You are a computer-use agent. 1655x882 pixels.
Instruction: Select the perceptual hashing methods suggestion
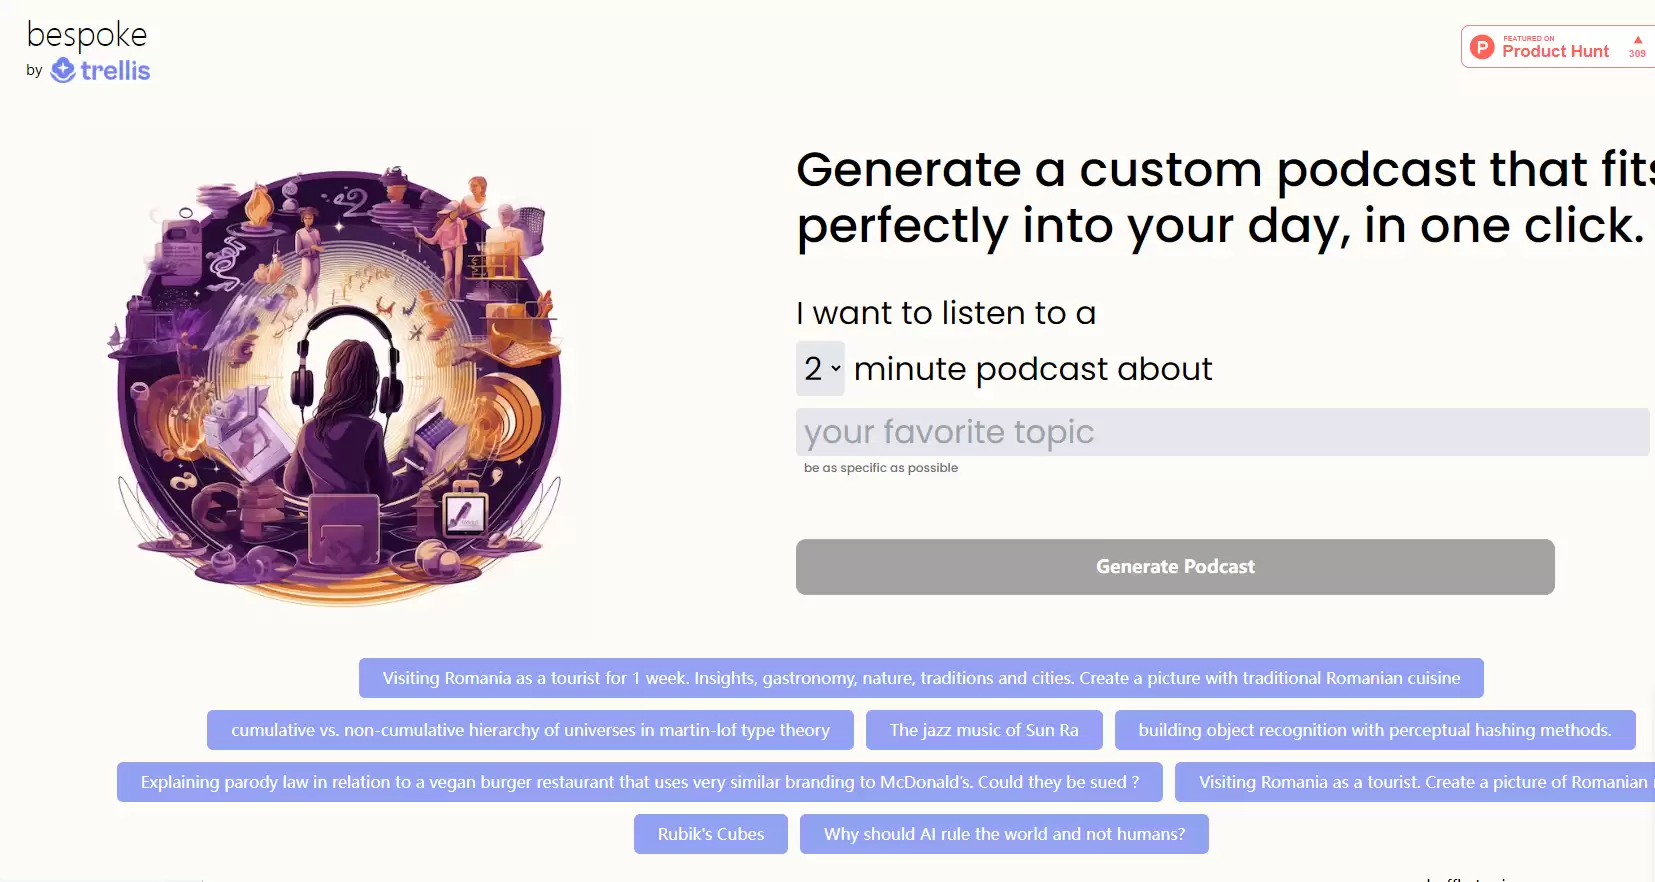[1375, 730]
